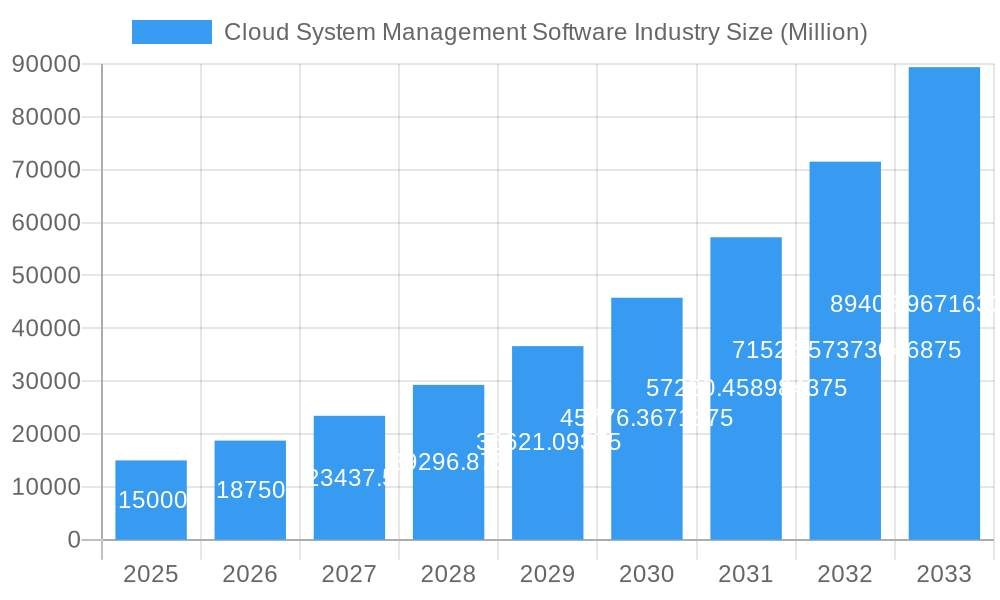Select the 2025 bar

(x=150, y=500)
